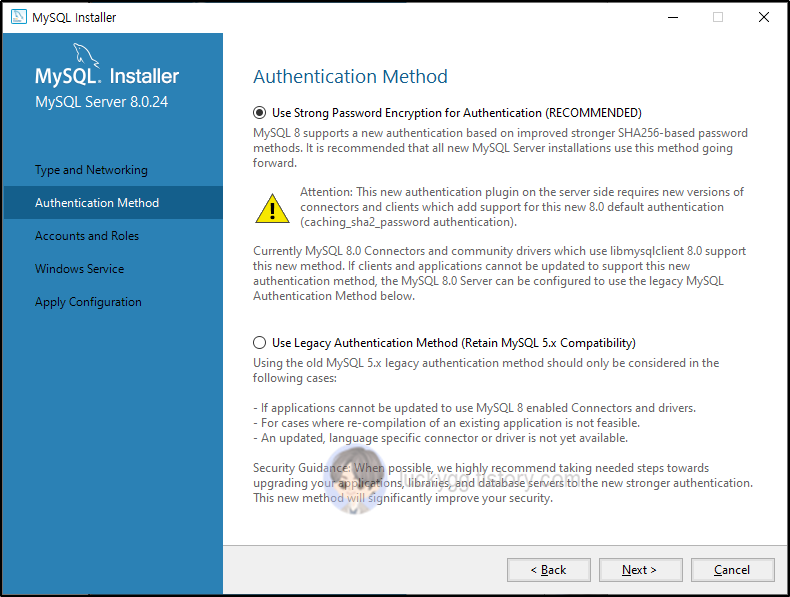790x597 pixels.
Task: Click the Attention caching_sha2_password notice text
Action: [x=522, y=207]
